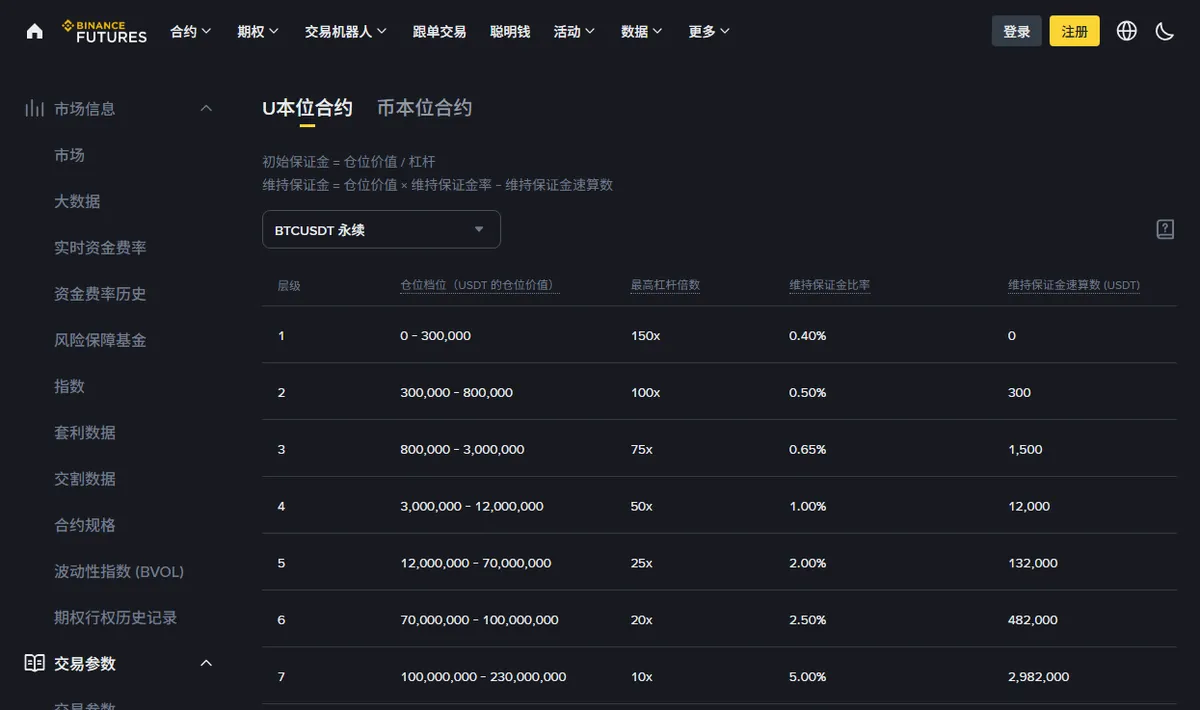The image size is (1200, 710).
Task: Expand the 交易机器人 menu
Action: [346, 31]
